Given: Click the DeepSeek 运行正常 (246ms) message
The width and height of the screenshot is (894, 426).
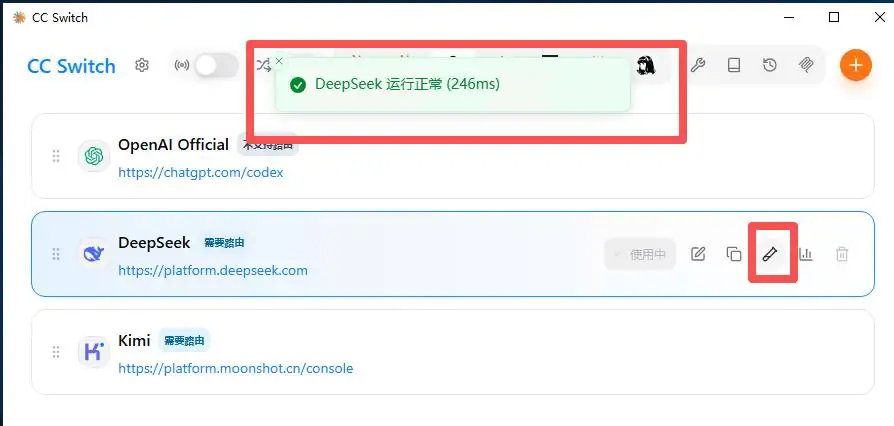Looking at the screenshot, I should coord(407,84).
